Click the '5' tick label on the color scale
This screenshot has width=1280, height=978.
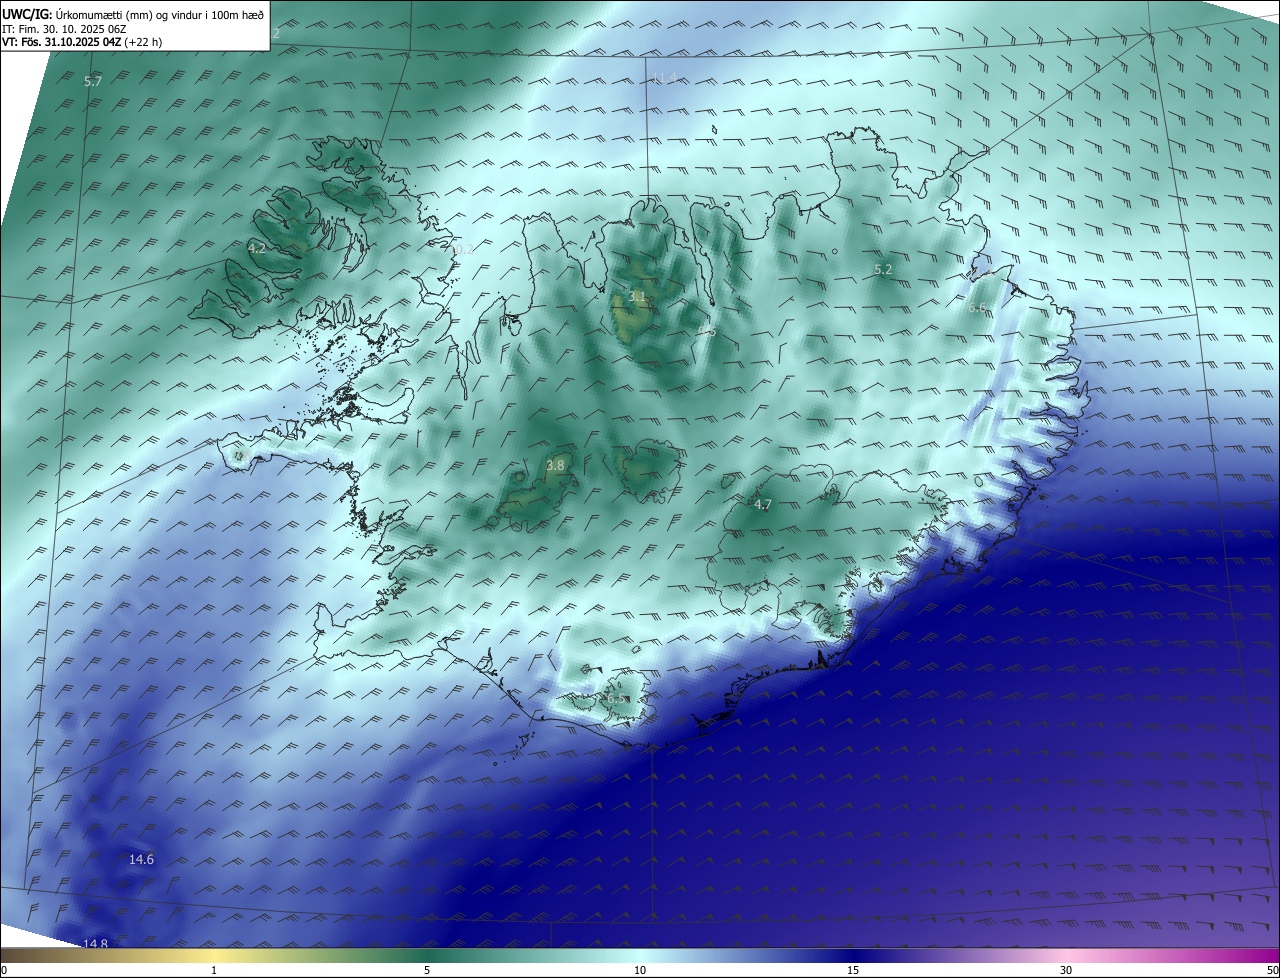(x=427, y=970)
